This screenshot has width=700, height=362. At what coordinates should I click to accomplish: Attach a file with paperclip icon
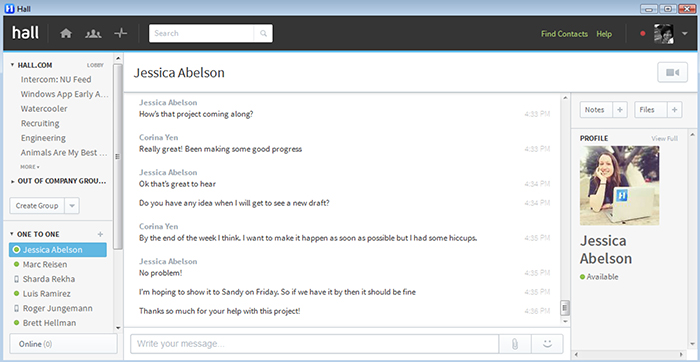tap(515, 344)
